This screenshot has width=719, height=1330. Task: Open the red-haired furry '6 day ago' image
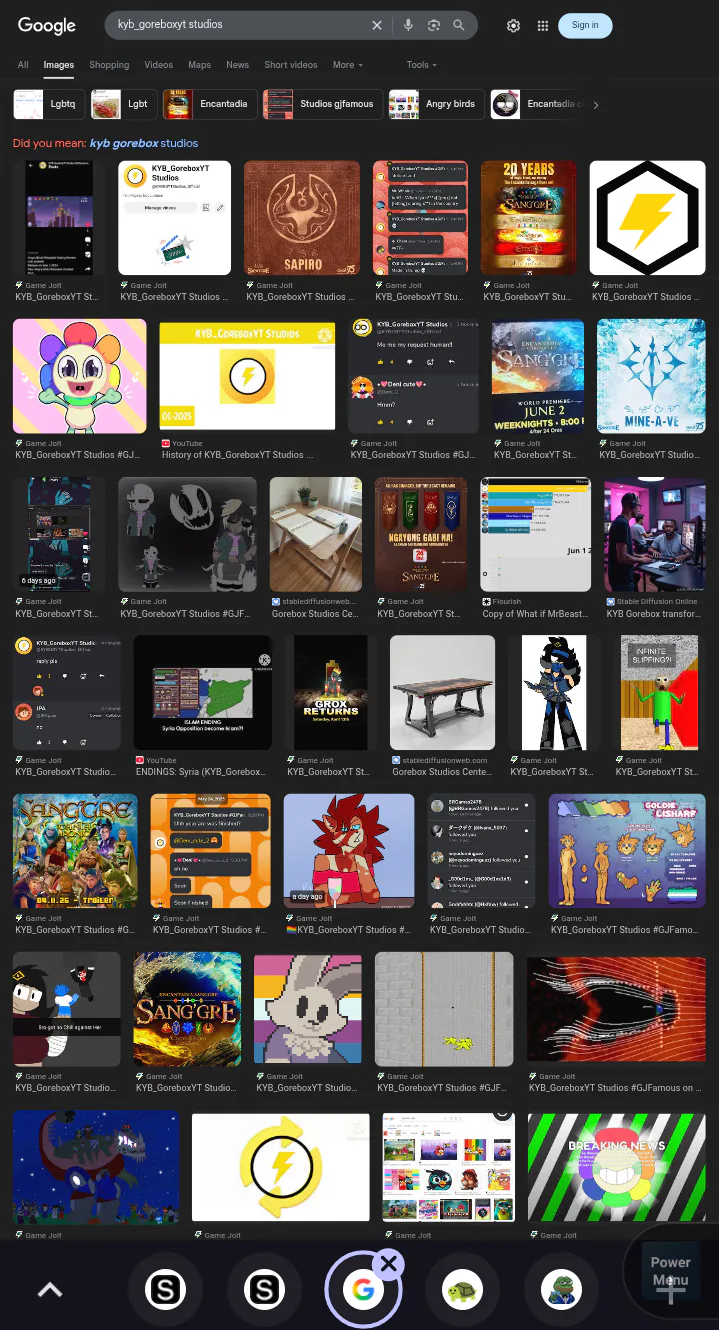349,851
